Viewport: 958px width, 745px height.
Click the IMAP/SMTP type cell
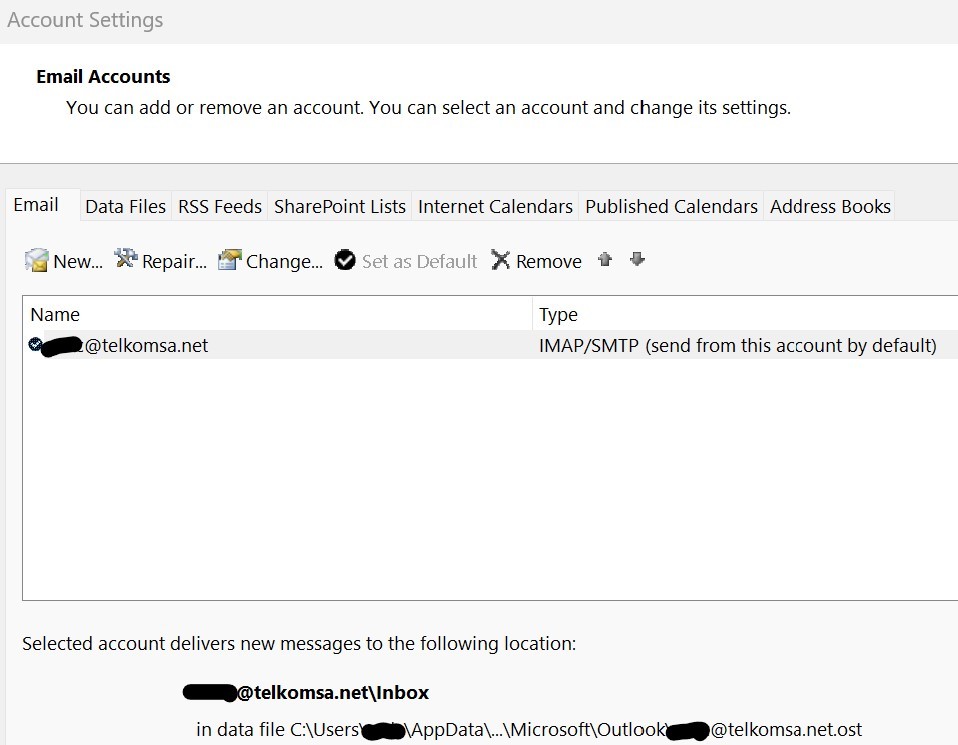(737, 345)
